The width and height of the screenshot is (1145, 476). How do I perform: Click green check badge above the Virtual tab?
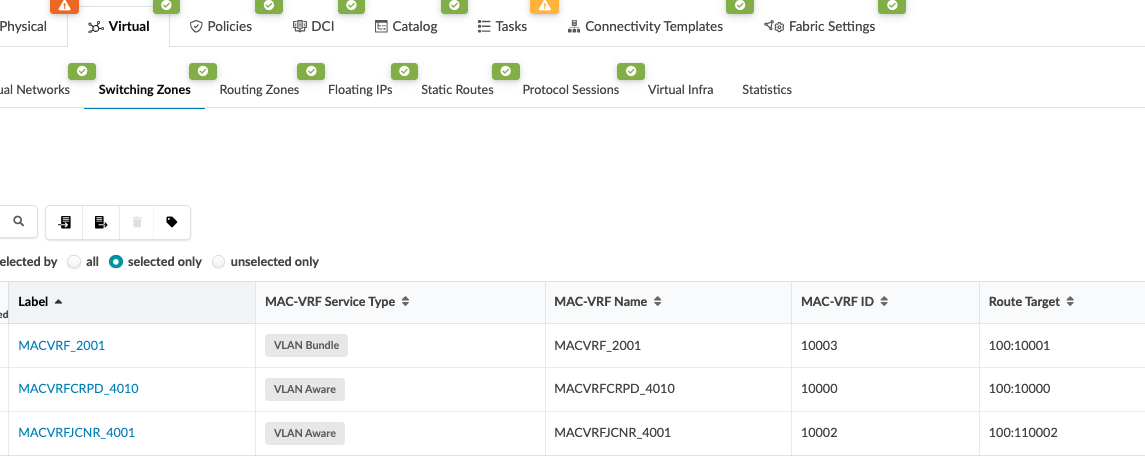[166, 6]
